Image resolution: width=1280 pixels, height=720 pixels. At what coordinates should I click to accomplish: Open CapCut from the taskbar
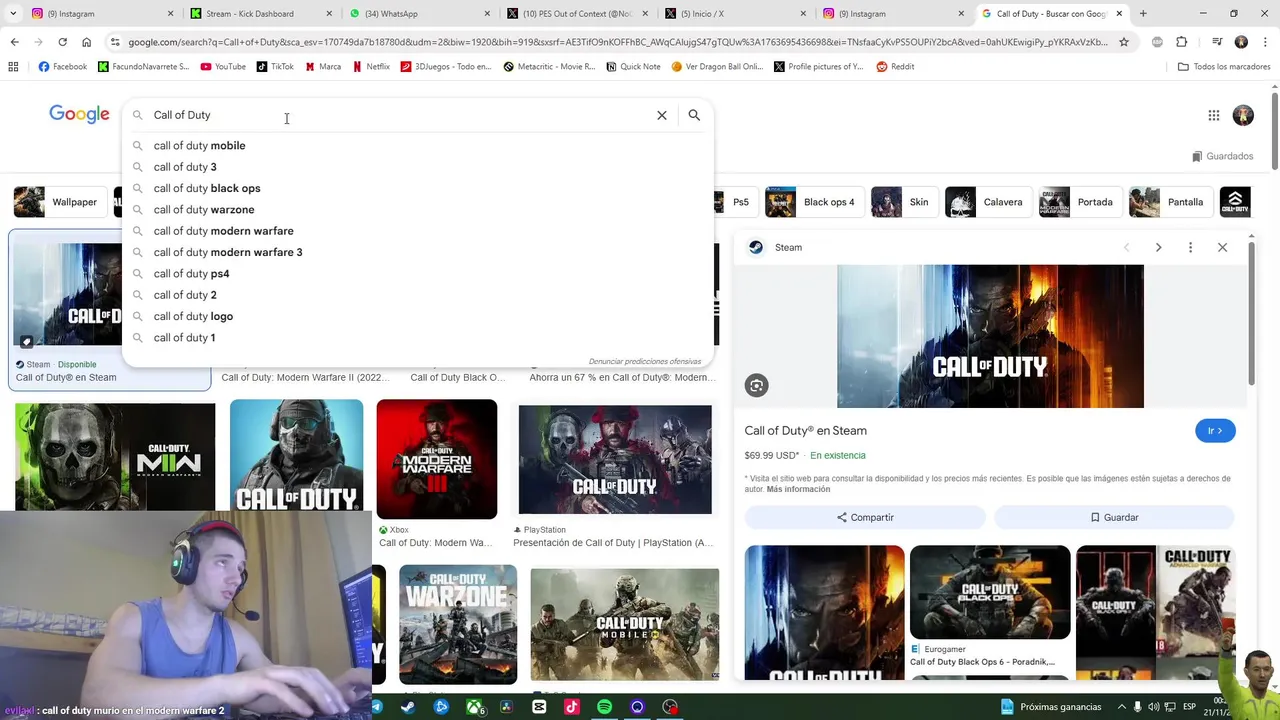click(x=539, y=707)
